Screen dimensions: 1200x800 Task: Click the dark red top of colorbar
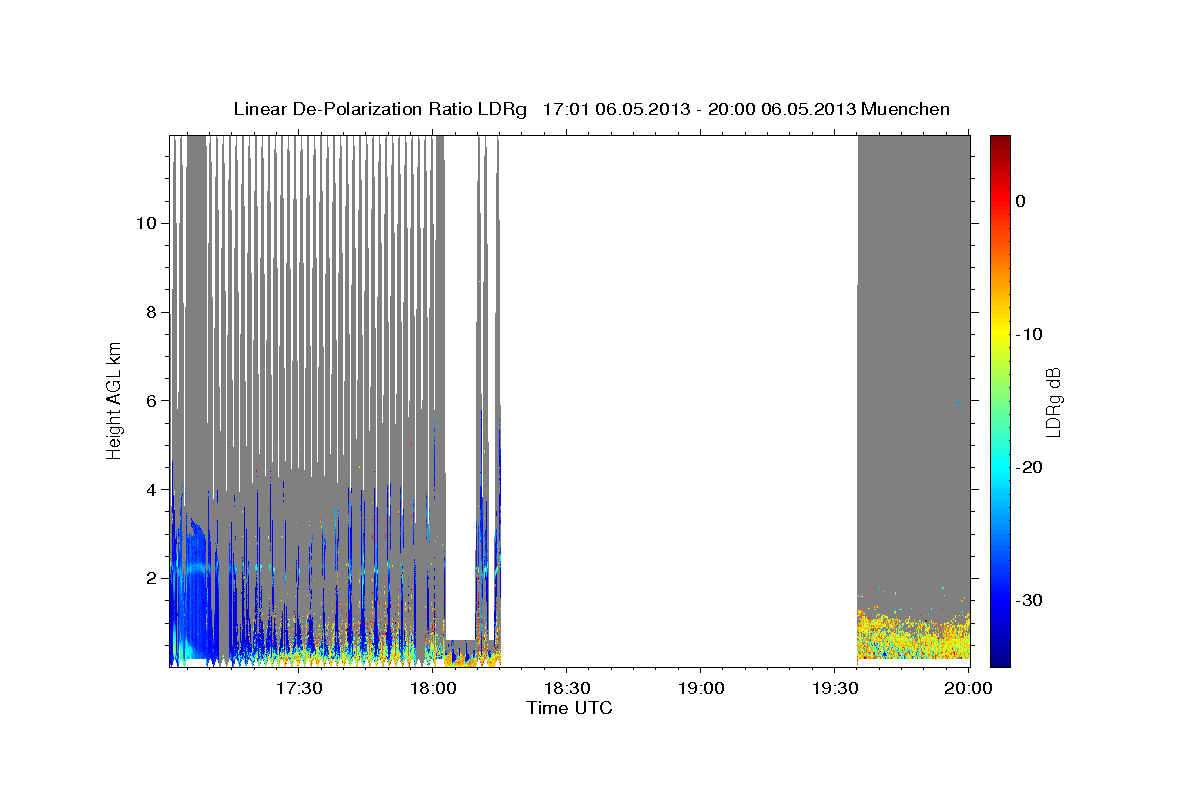pyautogui.click(x=999, y=145)
